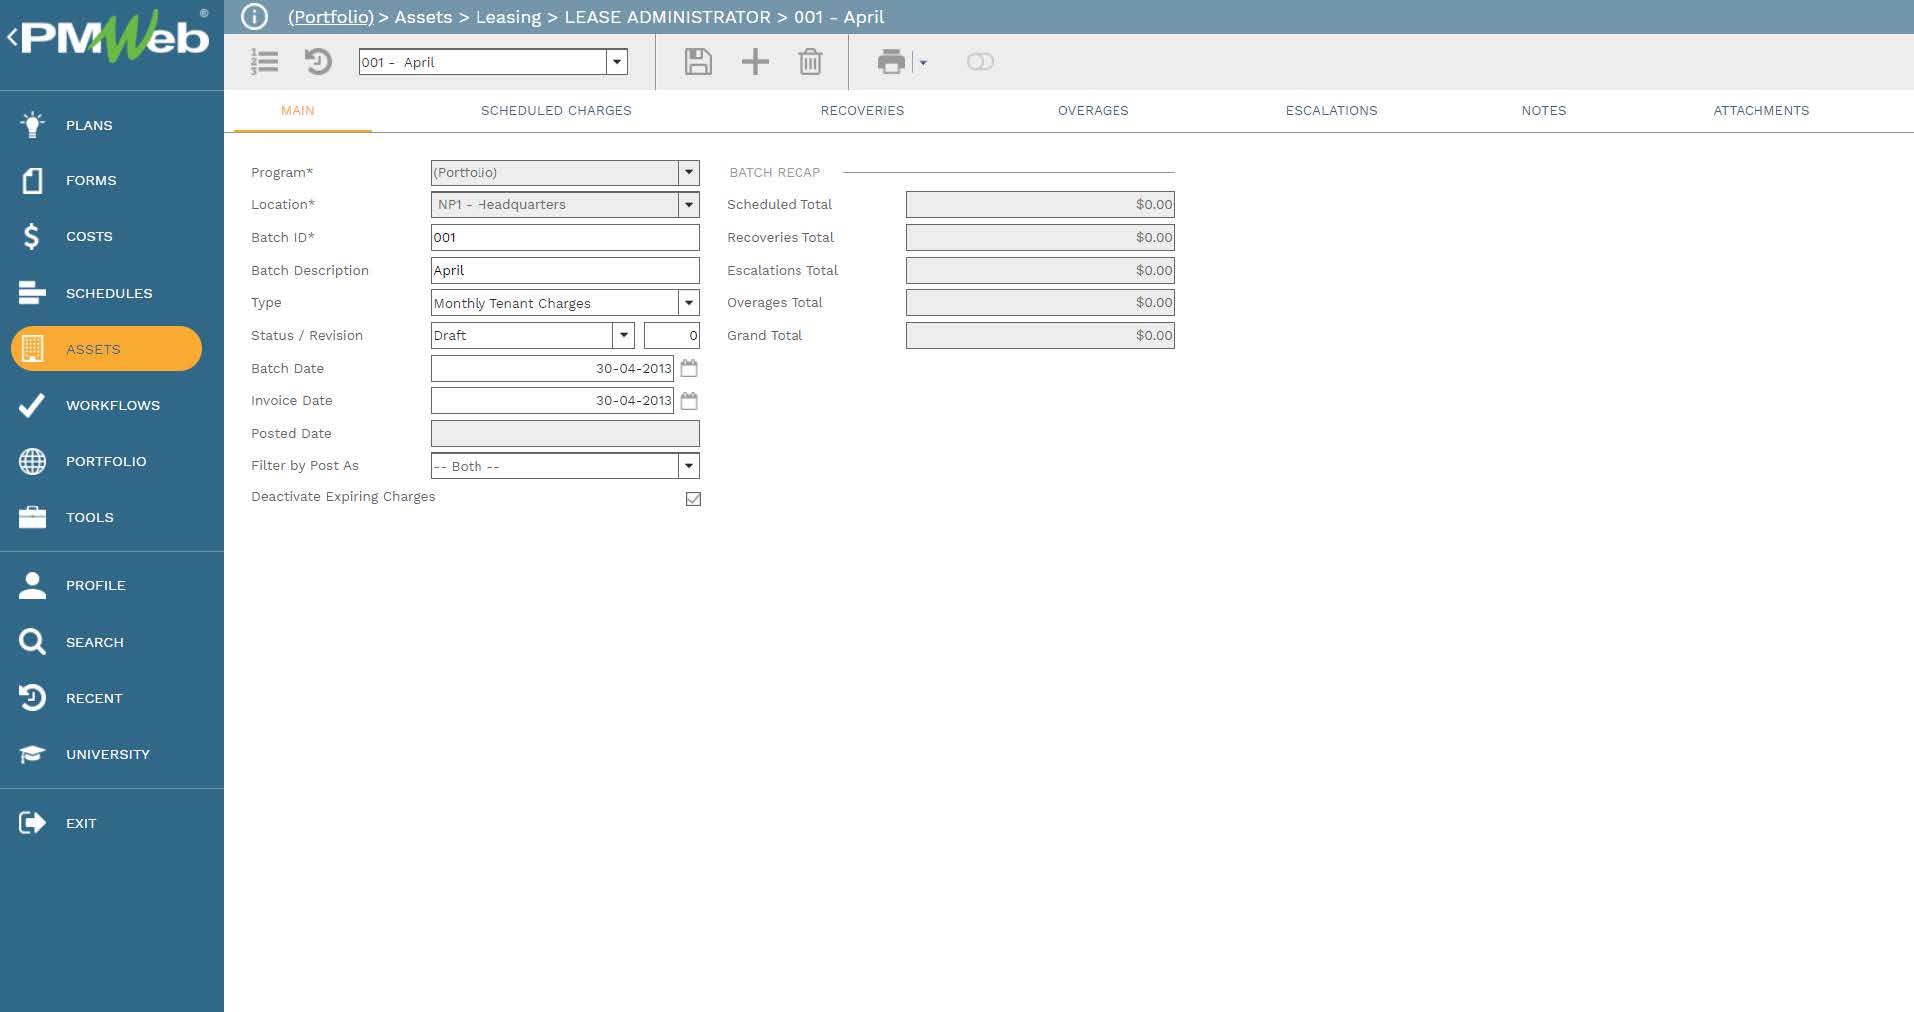Expand the Location dropdown
This screenshot has height=1012, width=1914.
pyautogui.click(x=689, y=204)
